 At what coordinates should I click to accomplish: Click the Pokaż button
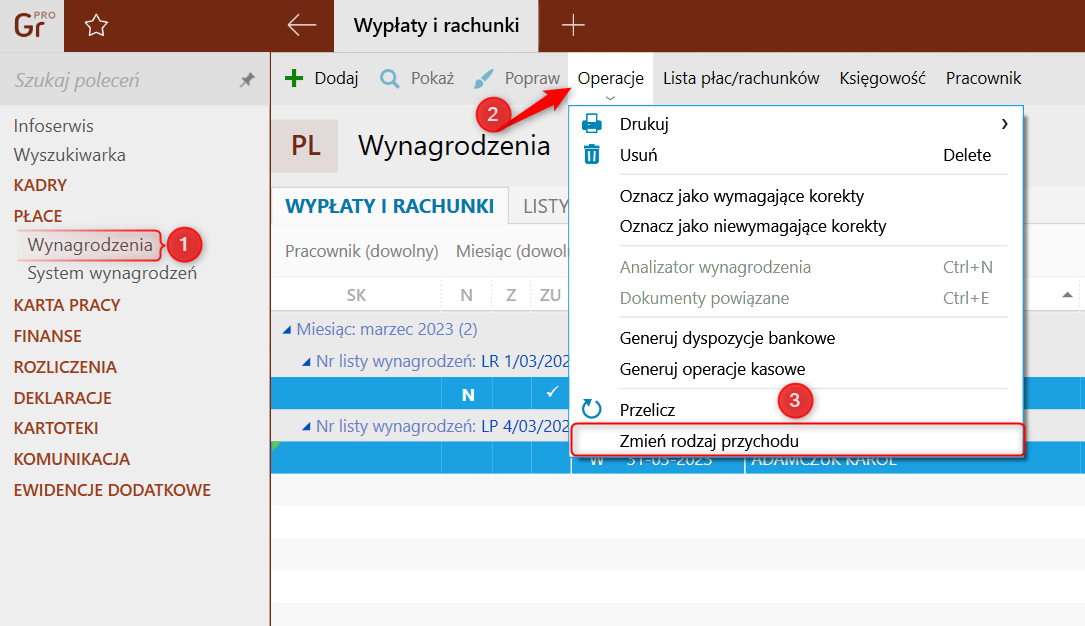(417, 78)
